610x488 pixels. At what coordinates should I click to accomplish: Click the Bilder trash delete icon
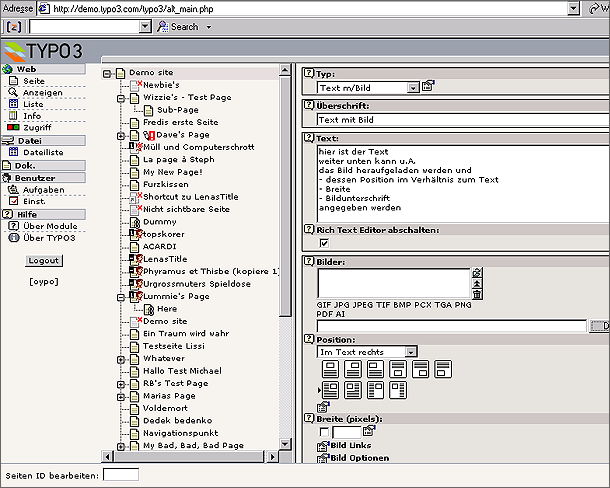(477, 294)
